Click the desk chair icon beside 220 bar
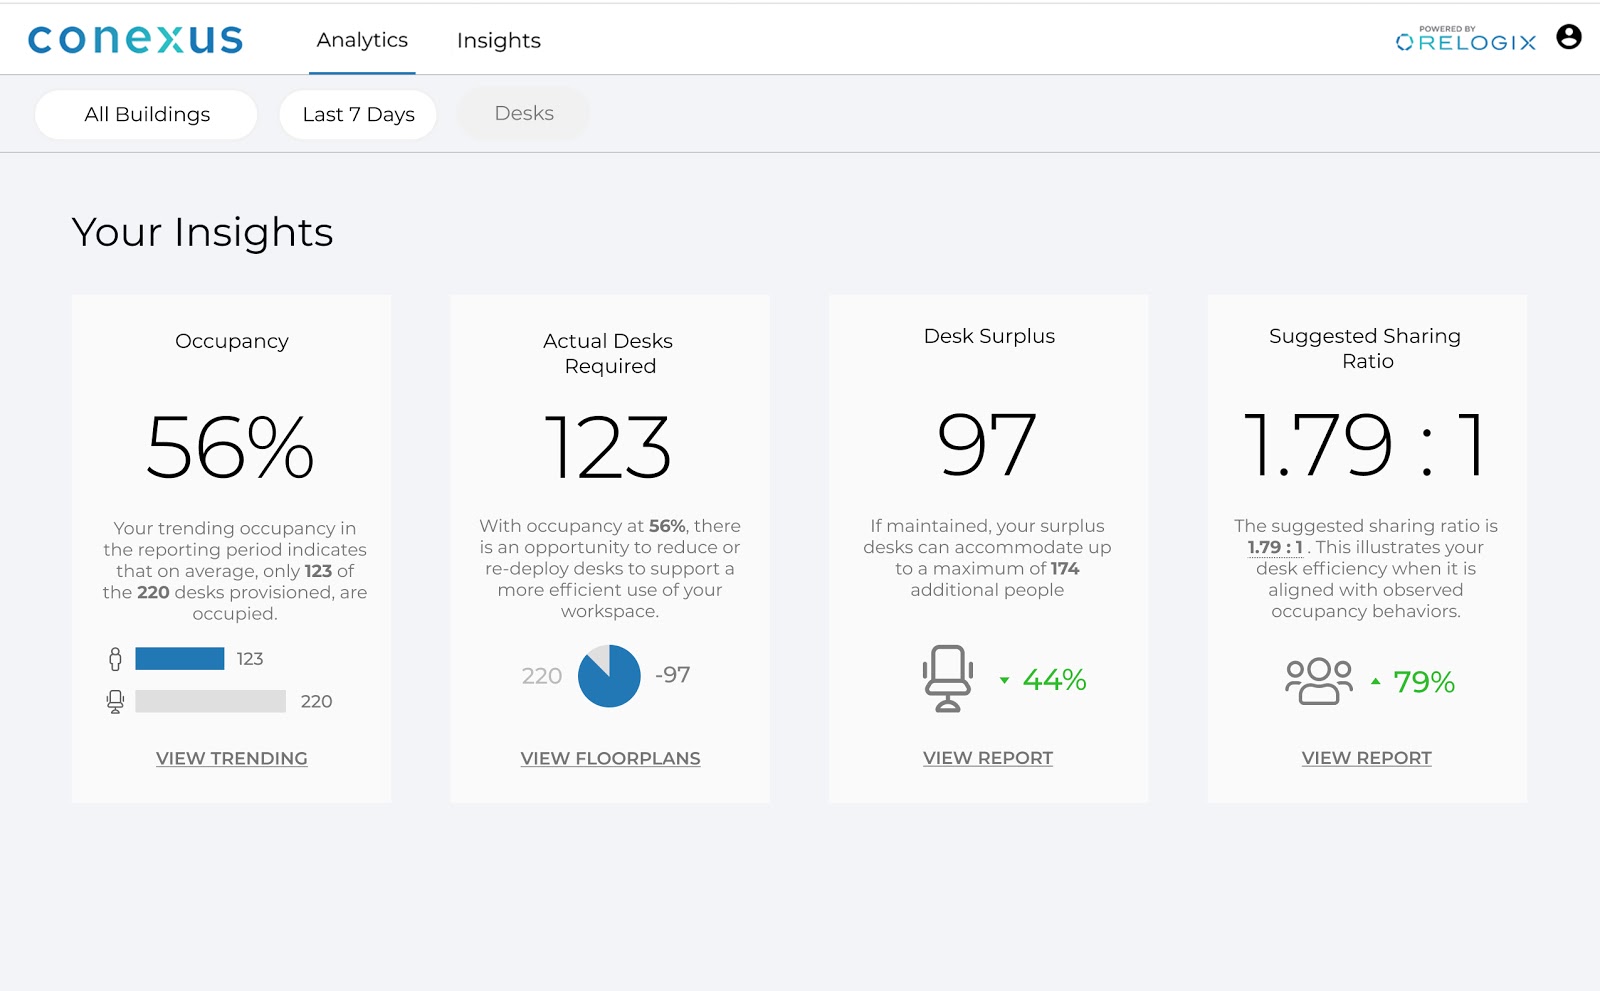 click(x=115, y=702)
